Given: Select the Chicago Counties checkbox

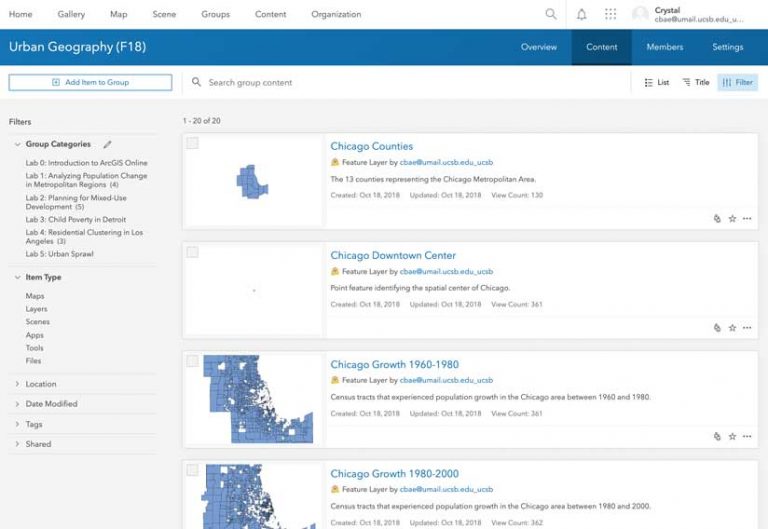Looking at the screenshot, I should (x=192, y=143).
